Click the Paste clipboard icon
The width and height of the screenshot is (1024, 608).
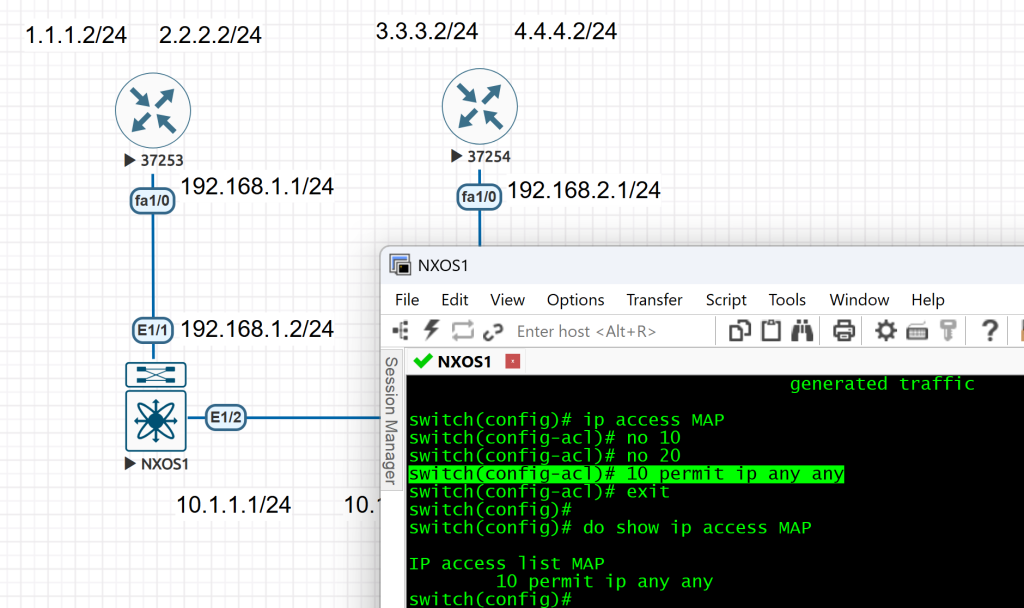pyautogui.click(x=771, y=330)
